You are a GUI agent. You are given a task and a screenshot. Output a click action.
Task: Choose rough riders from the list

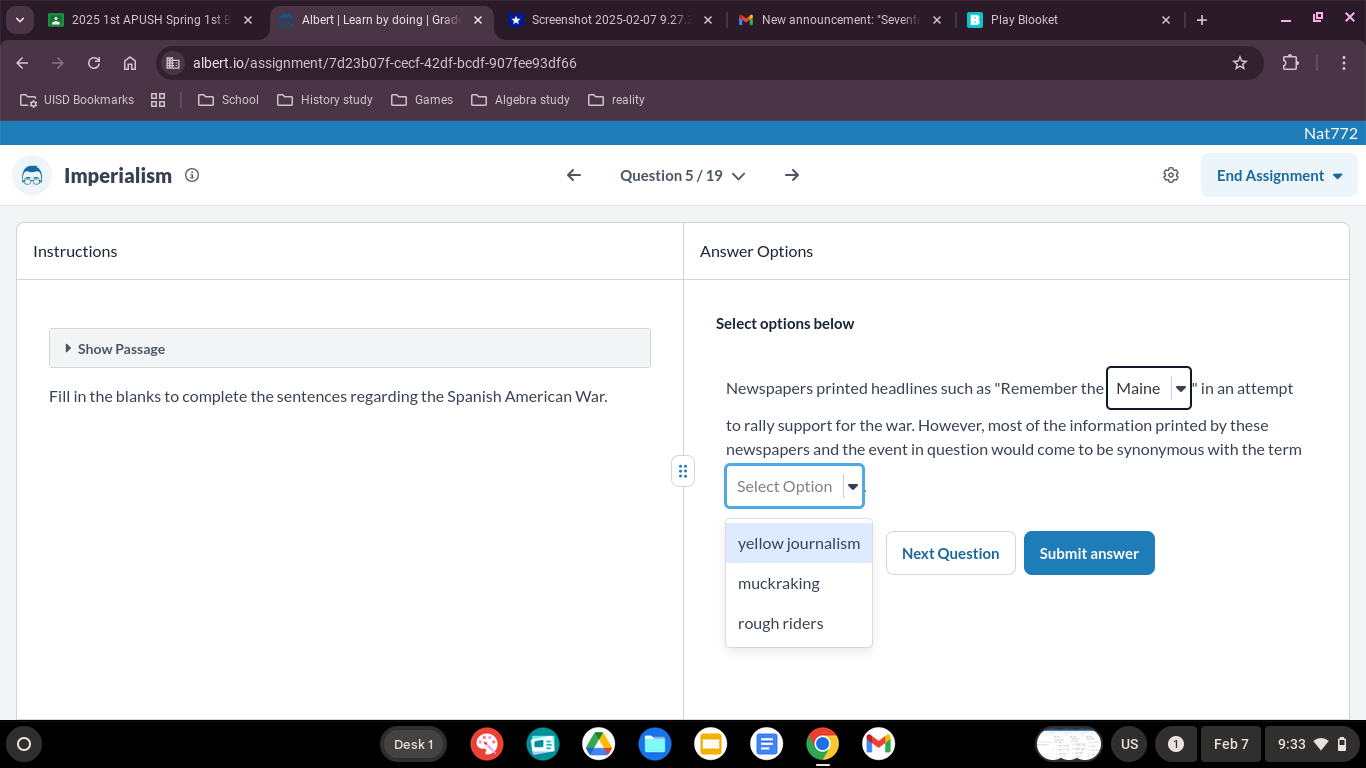tap(799, 623)
